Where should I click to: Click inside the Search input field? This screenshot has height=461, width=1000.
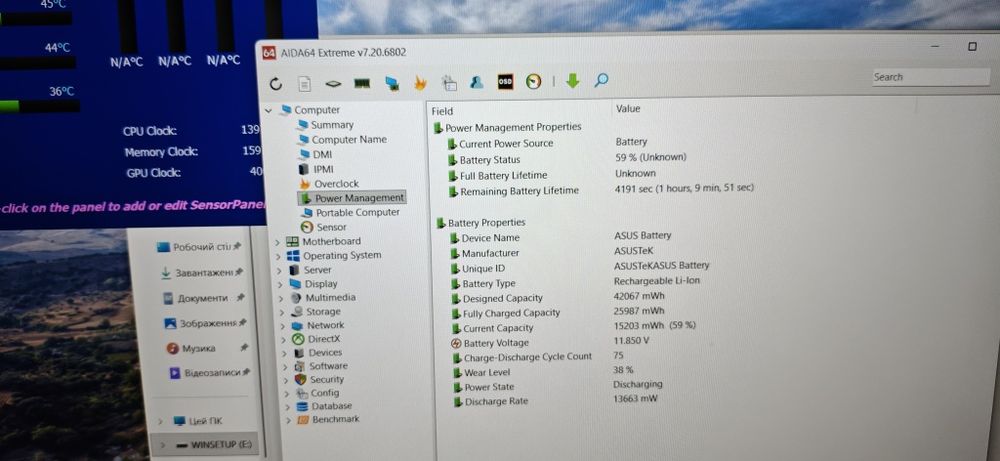pos(930,77)
